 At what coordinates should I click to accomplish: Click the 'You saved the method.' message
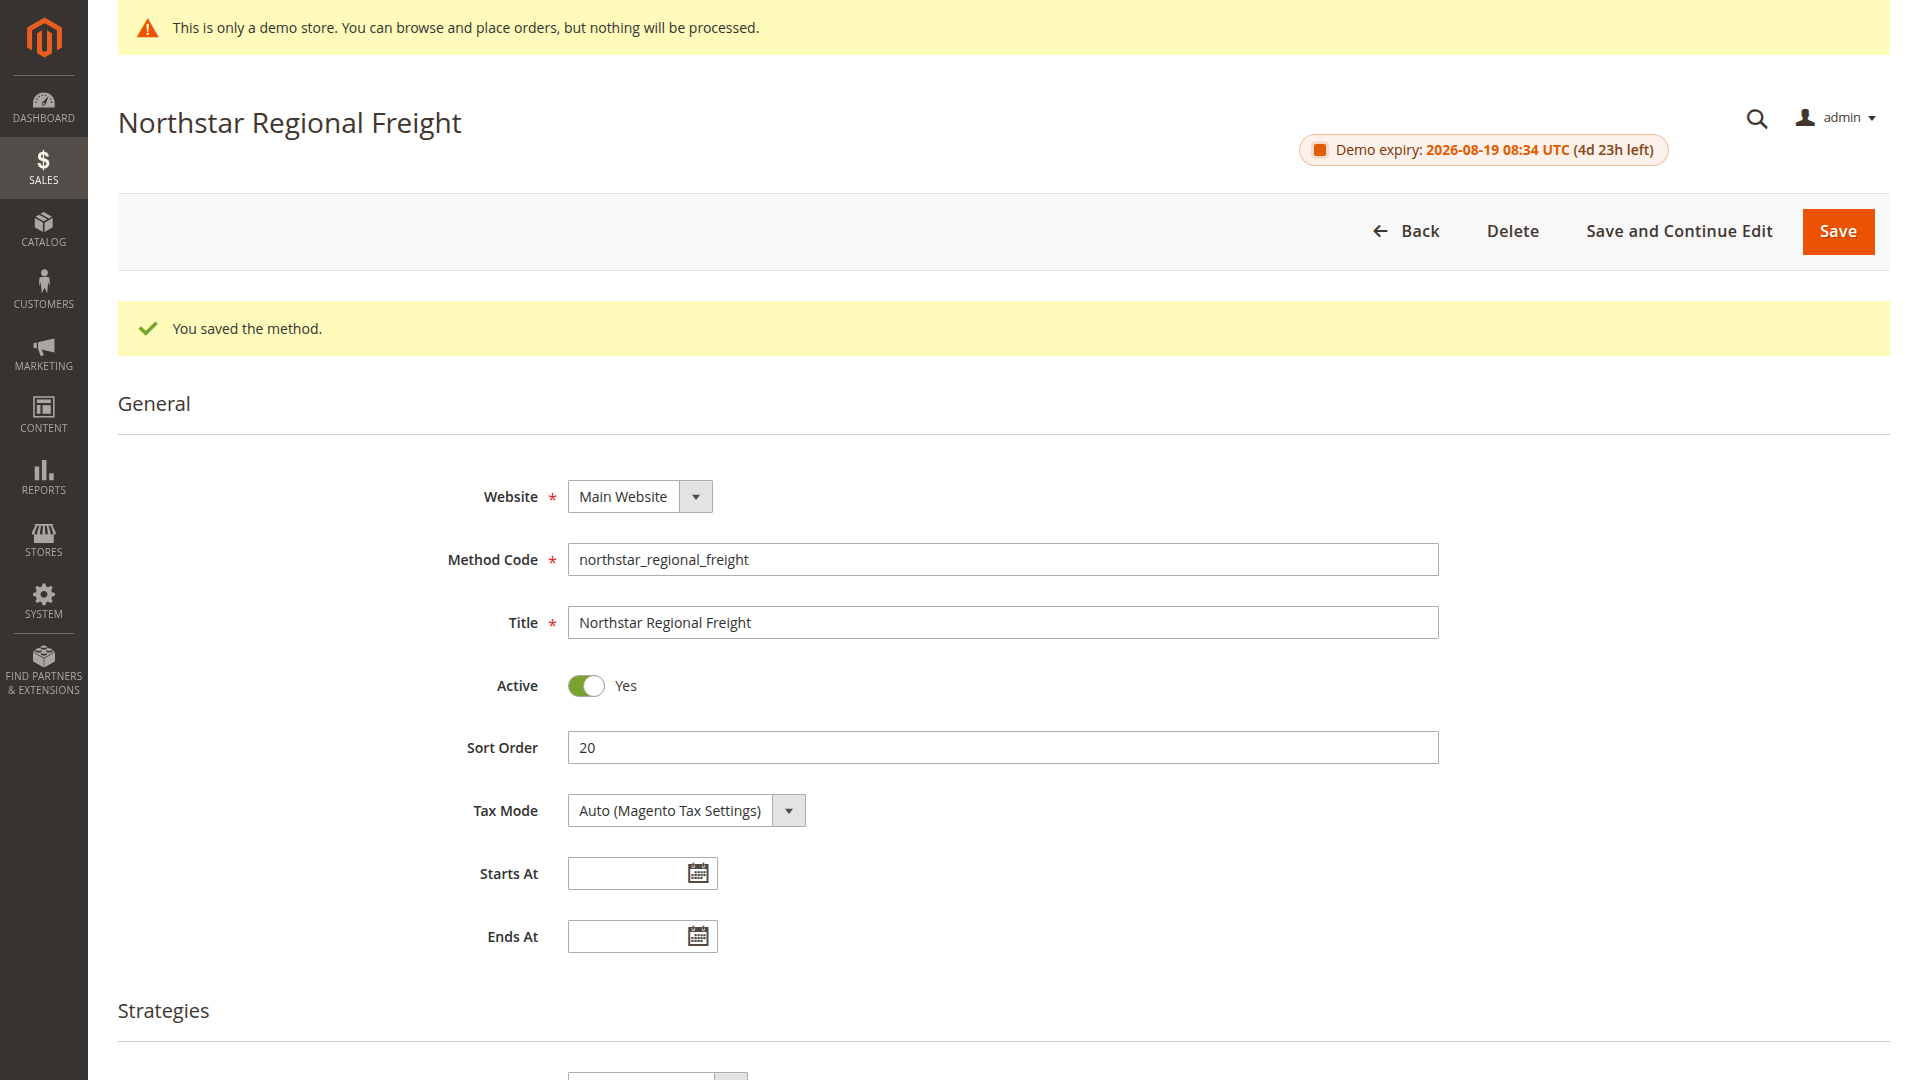(x=247, y=329)
